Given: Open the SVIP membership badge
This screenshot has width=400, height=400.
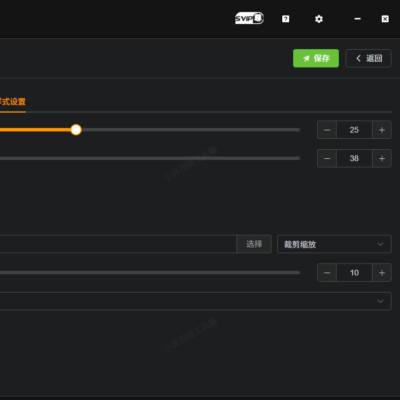Looking at the screenshot, I should [249, 18].
